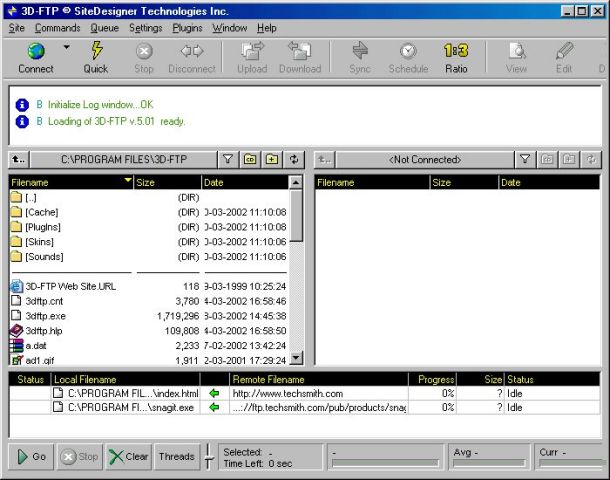
Task: Sort local files by Size column
Action: (167, 182)
